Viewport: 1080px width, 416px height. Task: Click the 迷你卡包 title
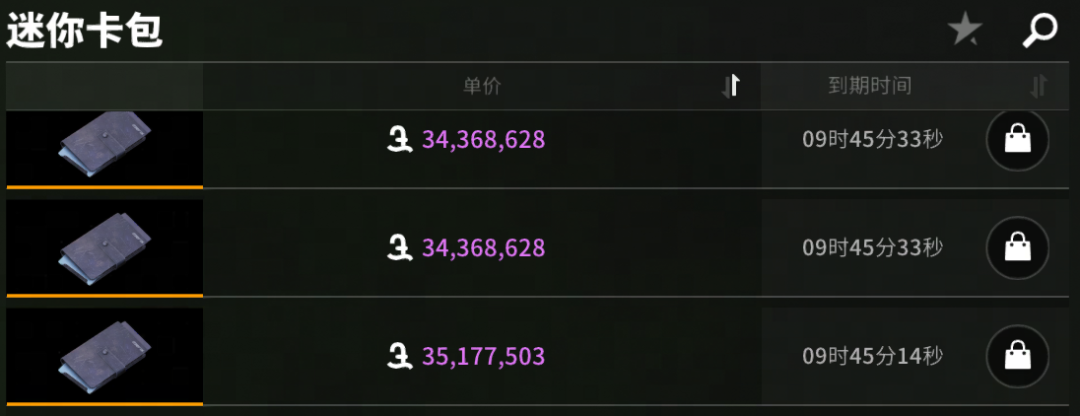tap(85, 31)
